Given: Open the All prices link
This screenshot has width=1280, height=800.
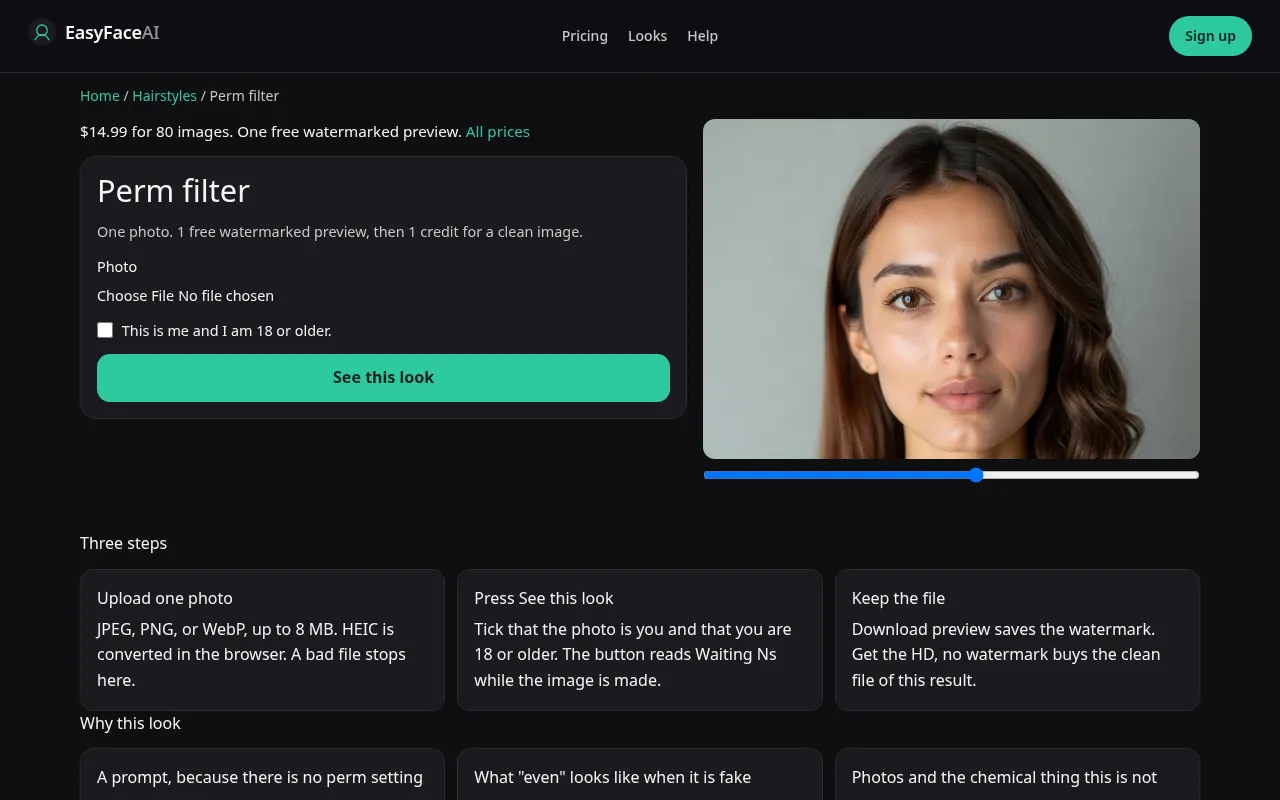Looking at the screenshot, I should click(498, 132).
